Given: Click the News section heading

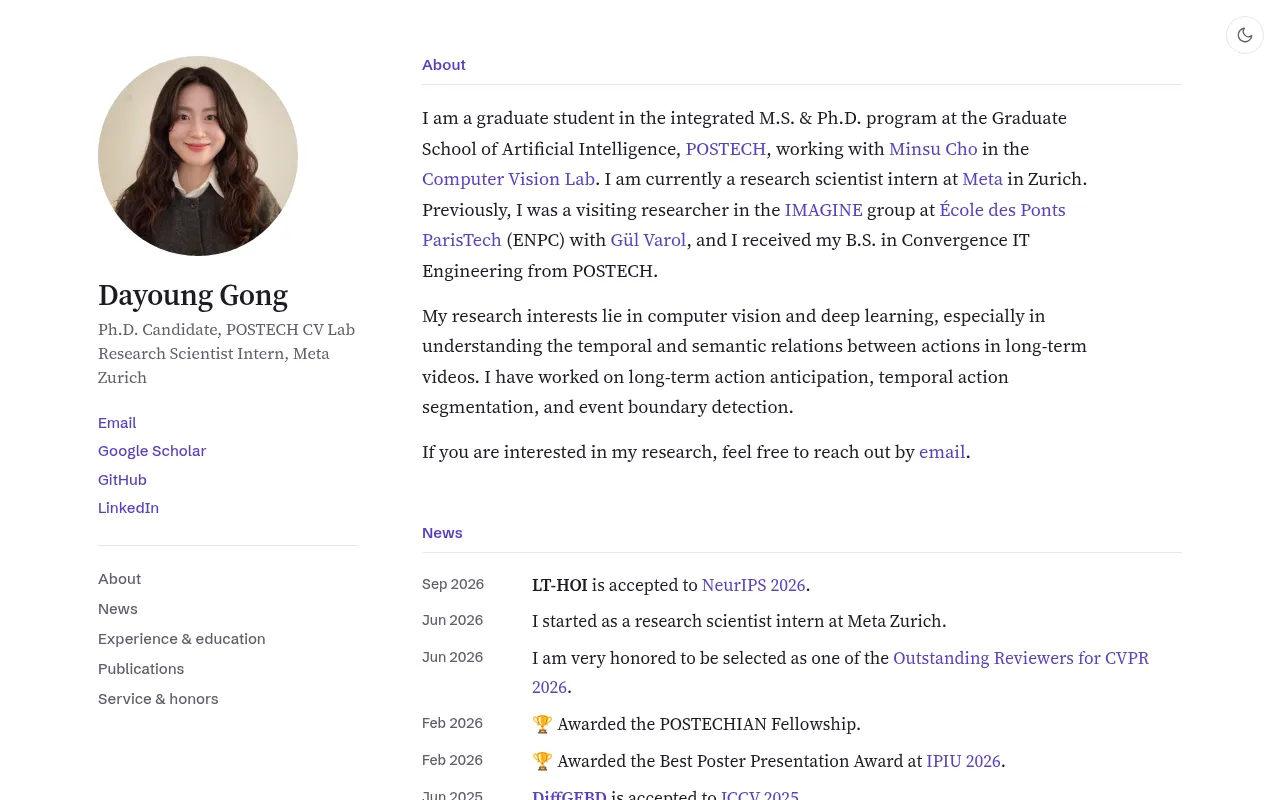Looking at the screenshot, I should click(x=442, y=533).
